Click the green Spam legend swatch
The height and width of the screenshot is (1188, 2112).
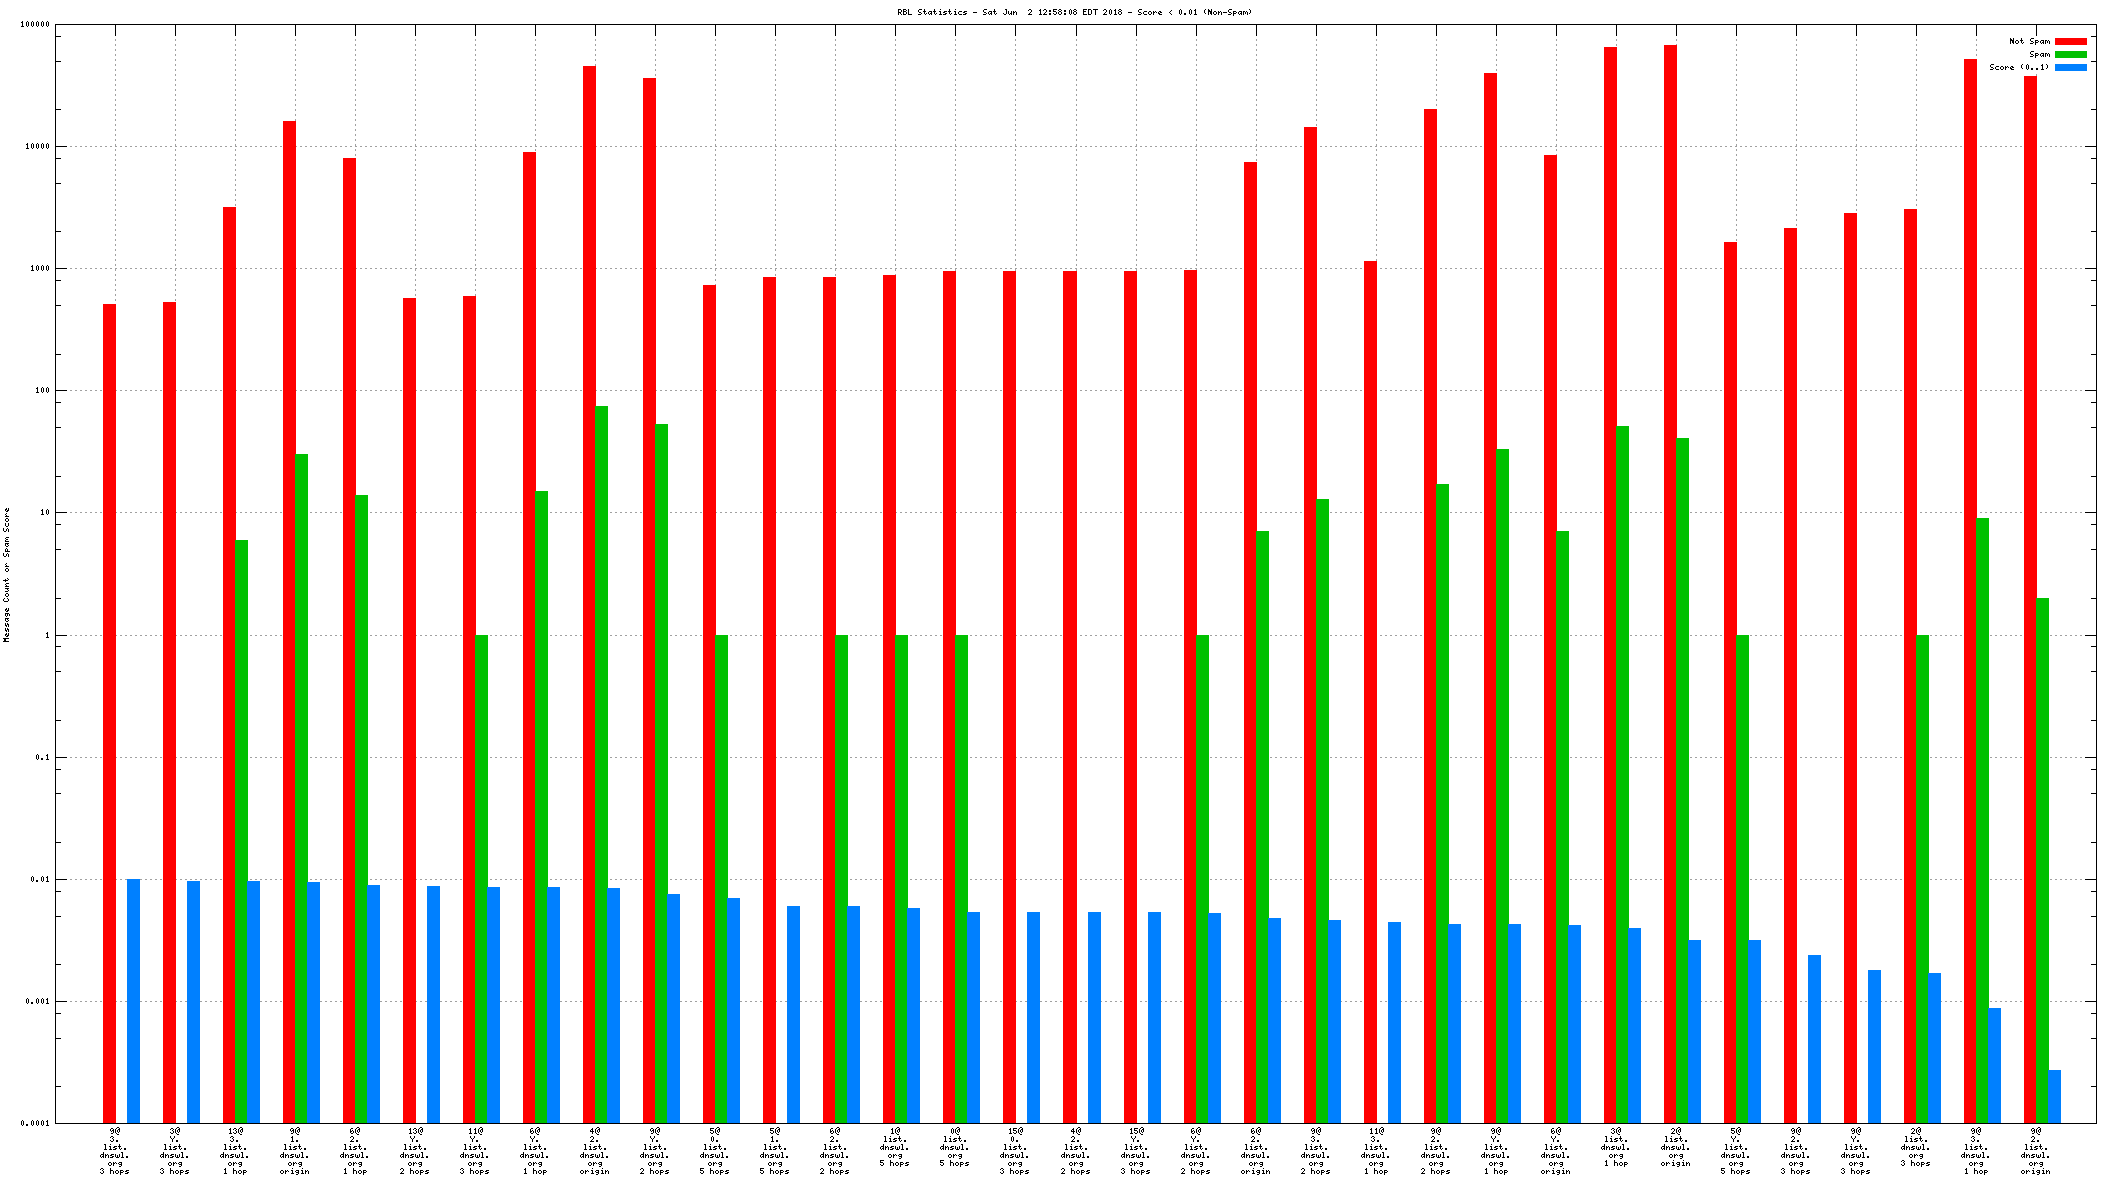tap(2071, 54)
